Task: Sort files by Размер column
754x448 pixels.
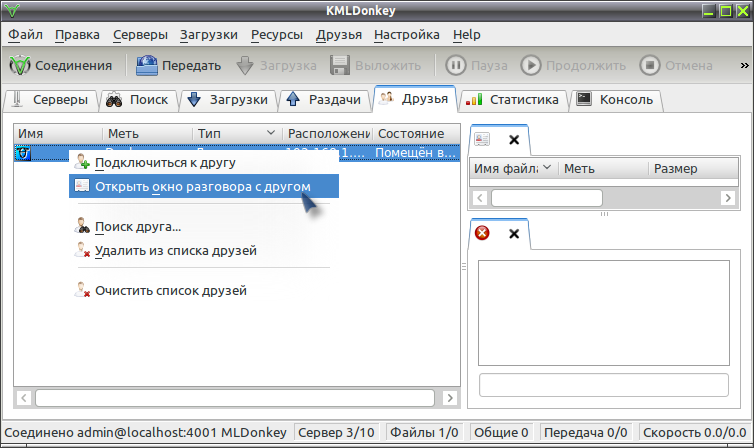Action: [x=693, y=169]
